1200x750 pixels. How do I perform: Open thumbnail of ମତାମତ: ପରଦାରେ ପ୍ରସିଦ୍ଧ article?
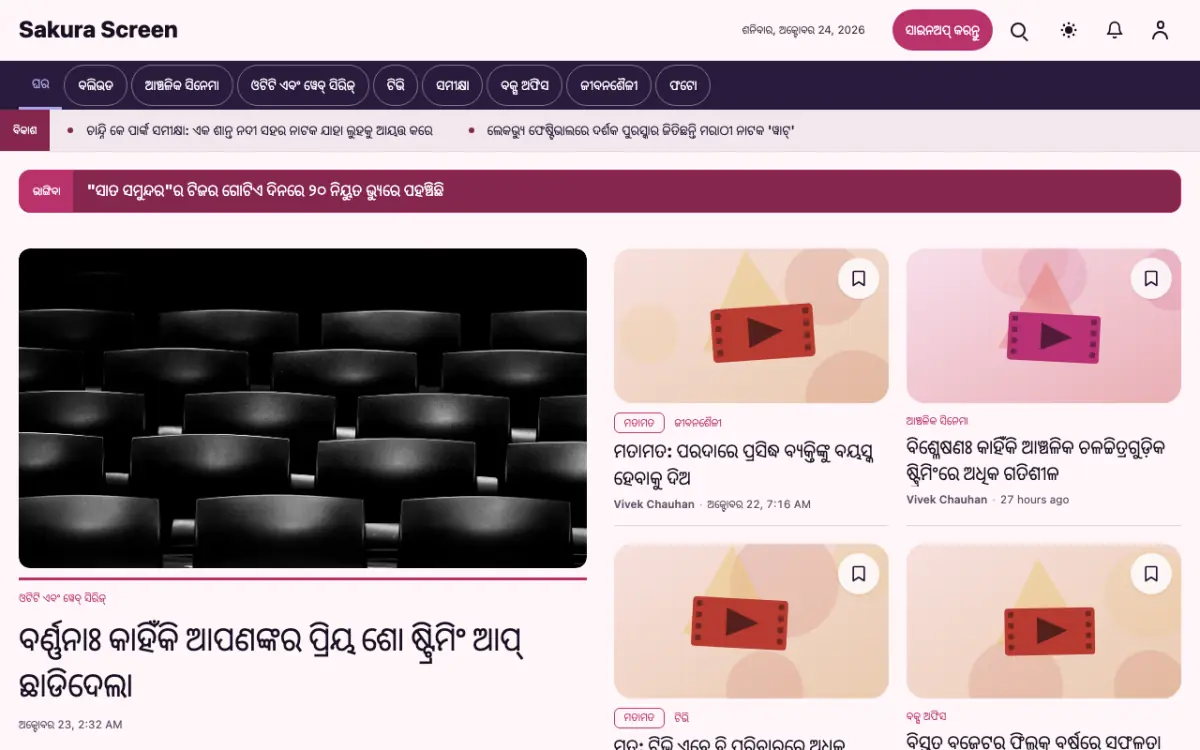click(x=751, y=326)
